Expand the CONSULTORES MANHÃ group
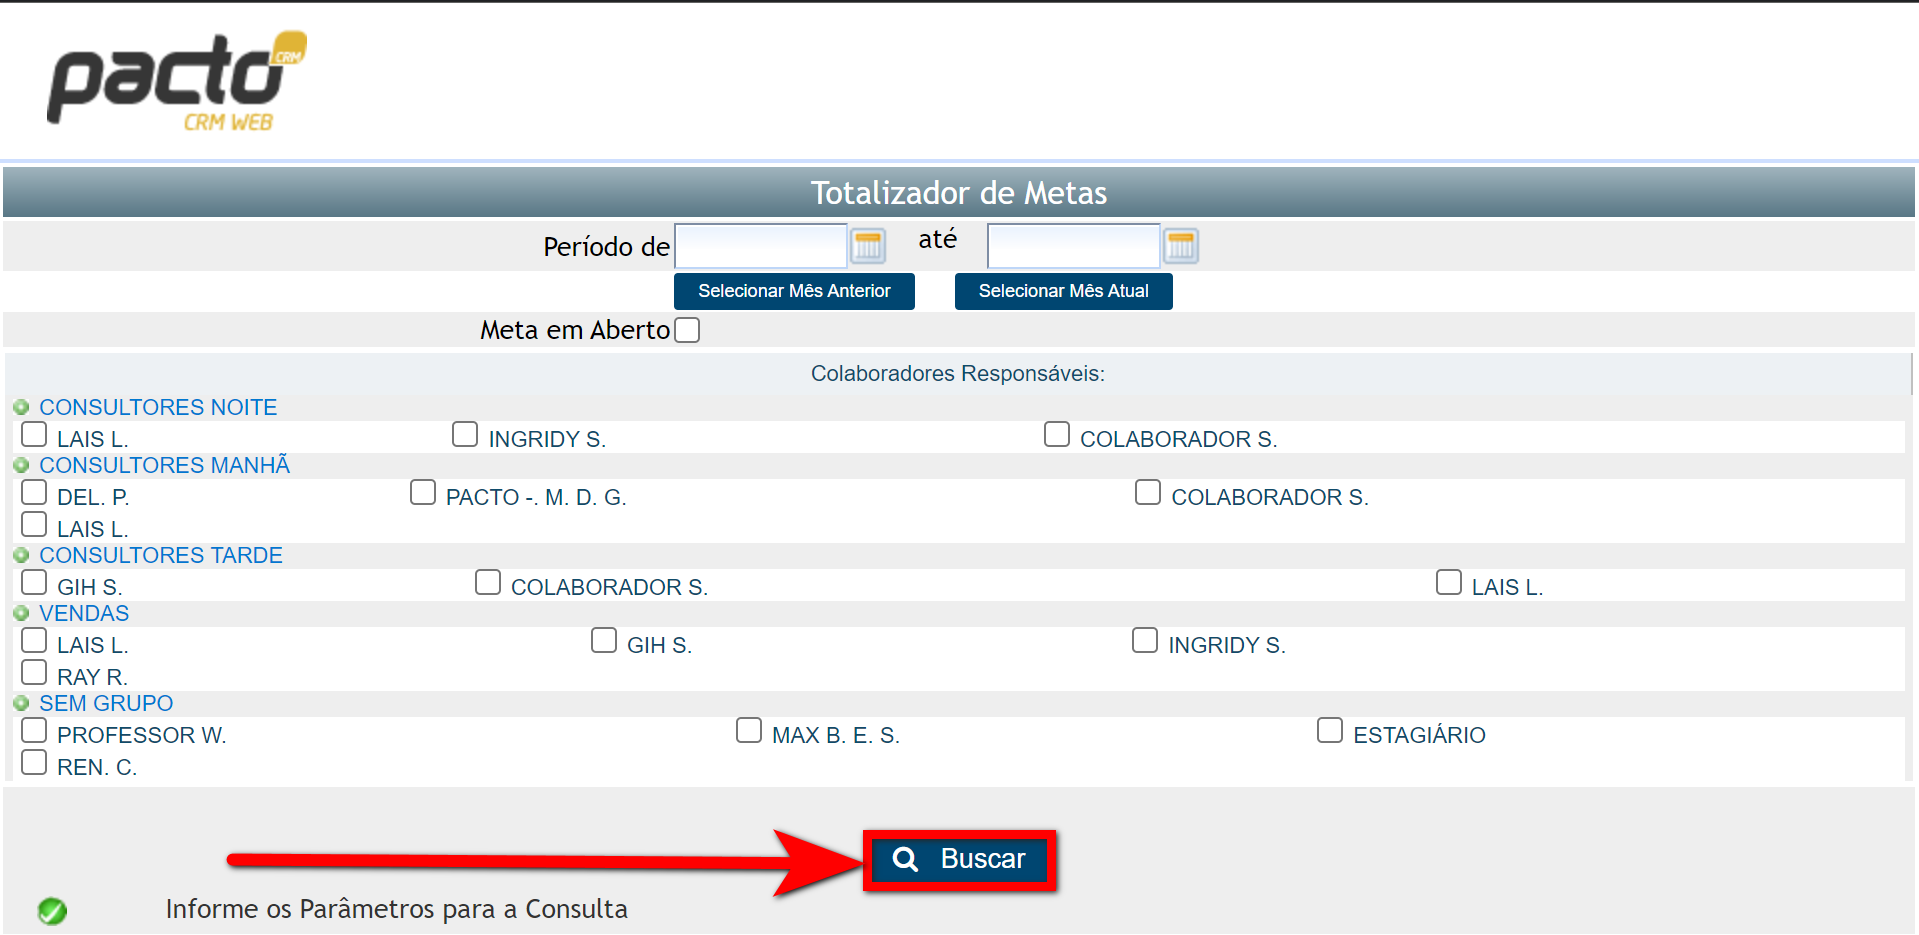The width and height of the screenshot is (1919, 935). point(22,464)
